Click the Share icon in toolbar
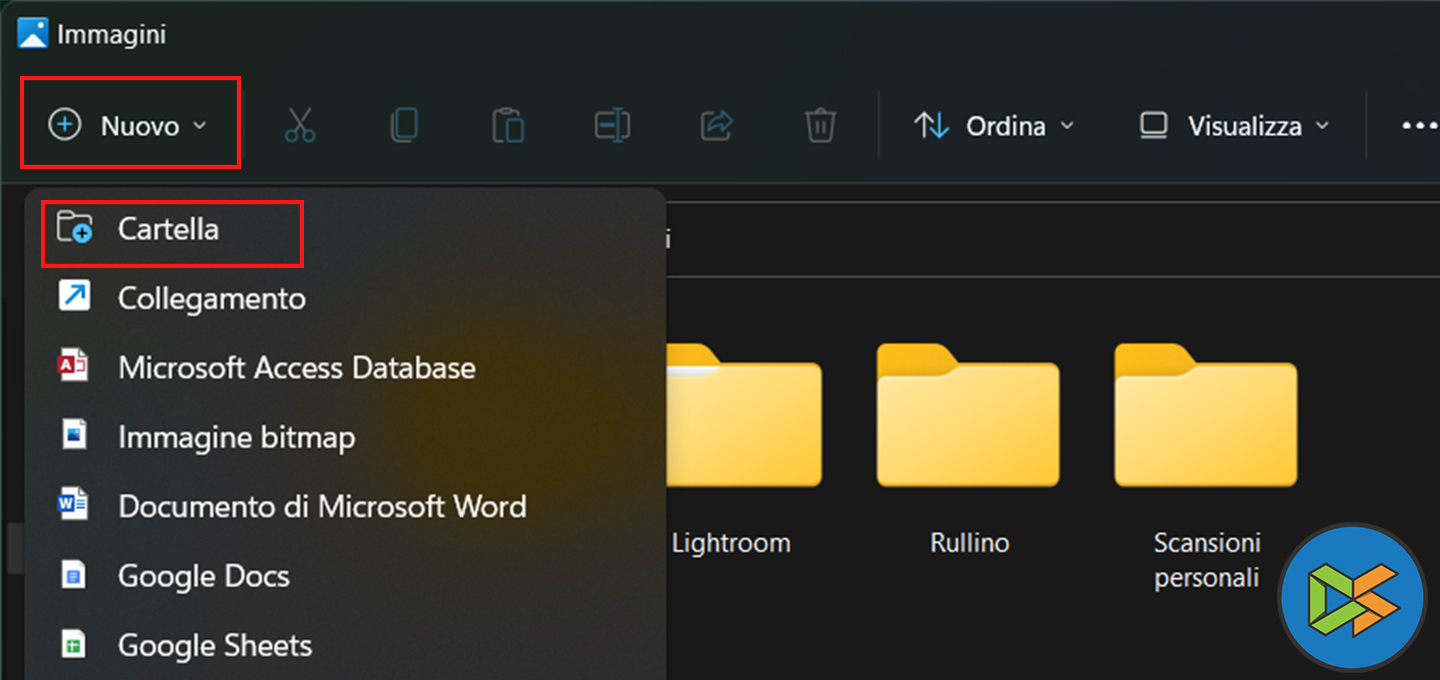 [x=716, y=126]
